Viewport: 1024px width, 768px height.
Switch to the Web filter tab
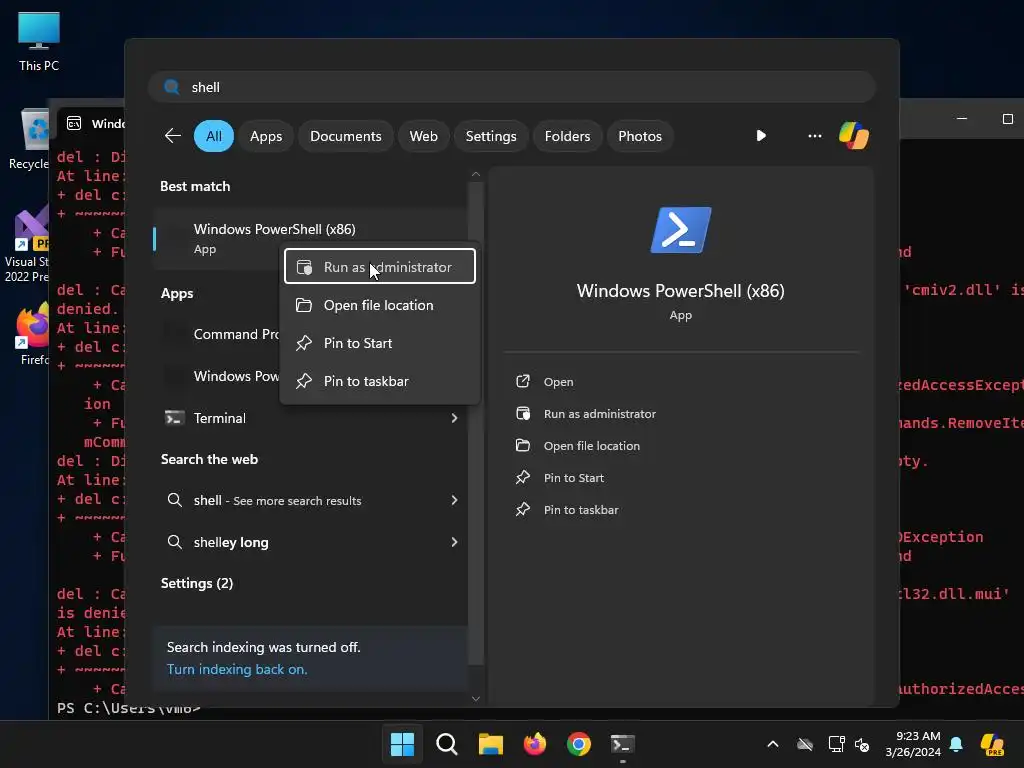[x=423, y=136]
